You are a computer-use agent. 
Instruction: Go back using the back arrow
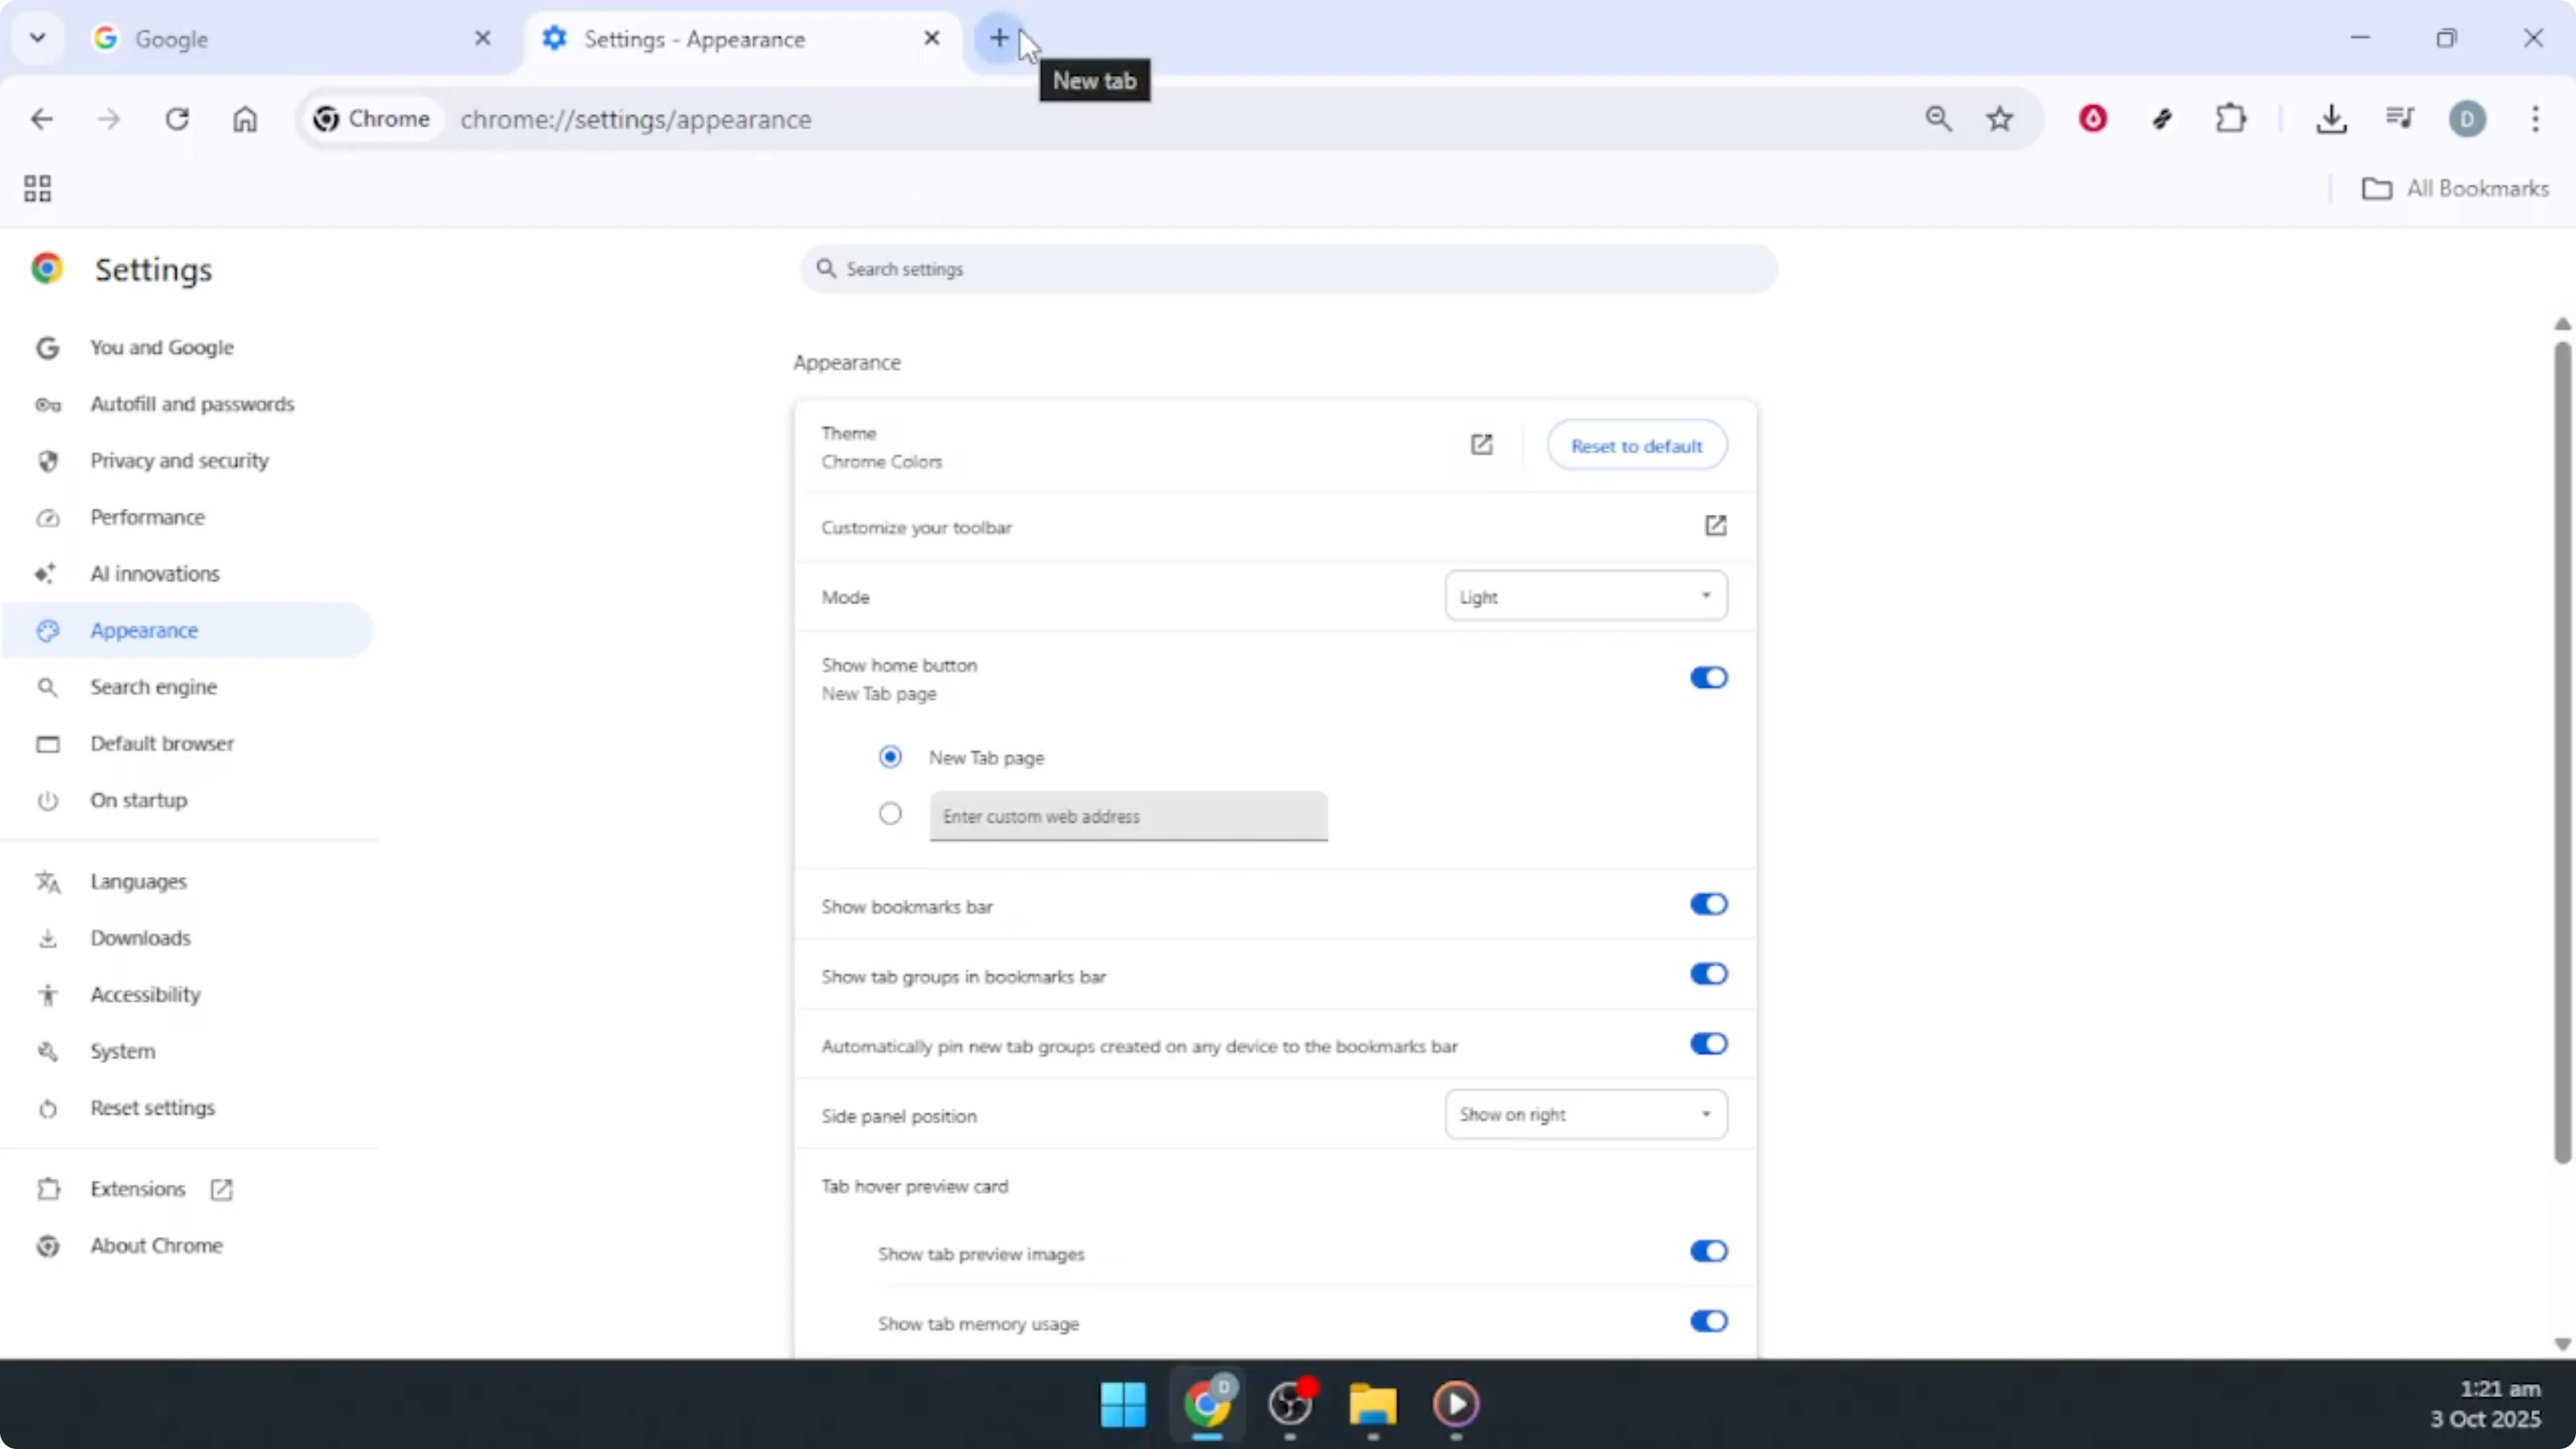point(42,118)
